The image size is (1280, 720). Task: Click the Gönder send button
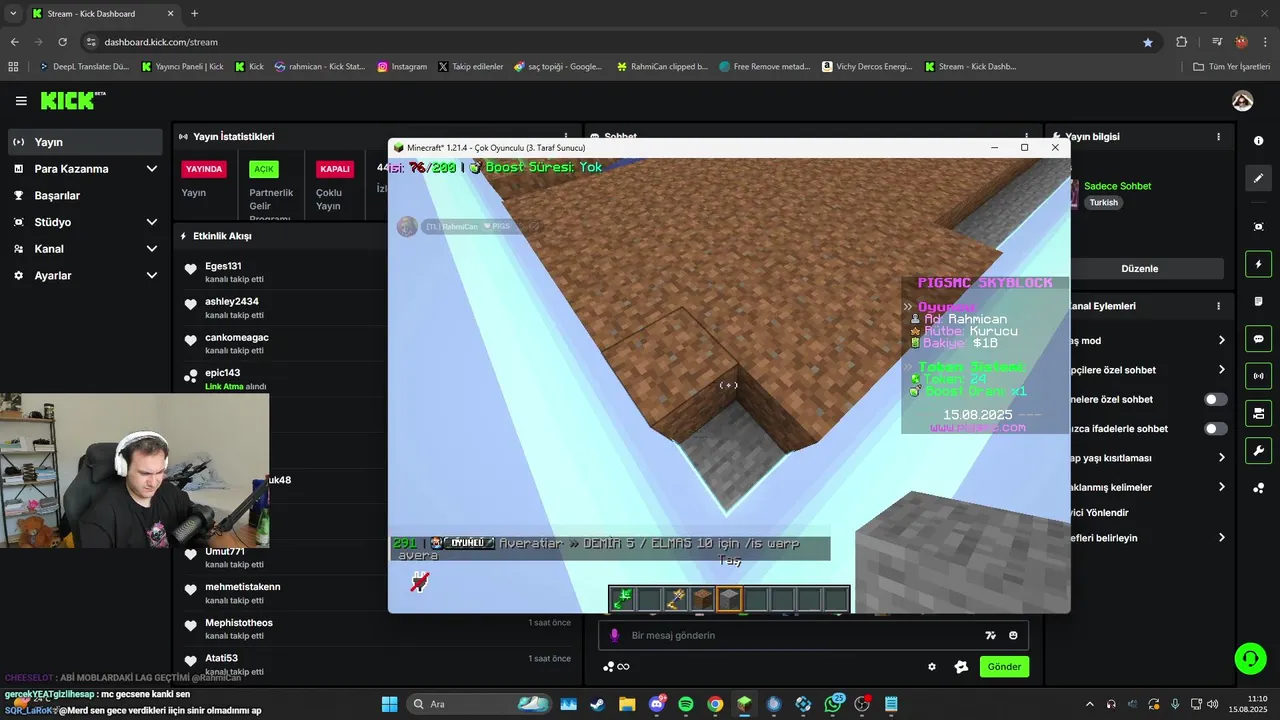[1004, 667]
